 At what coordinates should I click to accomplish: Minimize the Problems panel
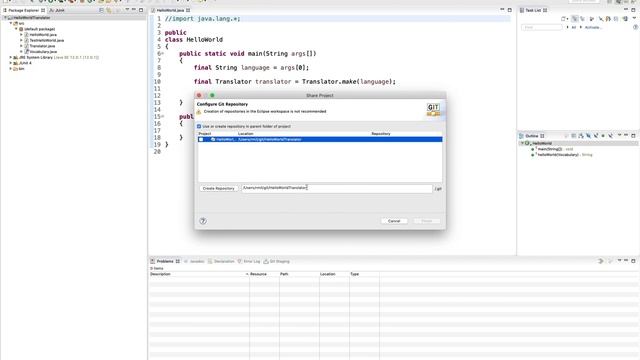(x=626, y=260)
